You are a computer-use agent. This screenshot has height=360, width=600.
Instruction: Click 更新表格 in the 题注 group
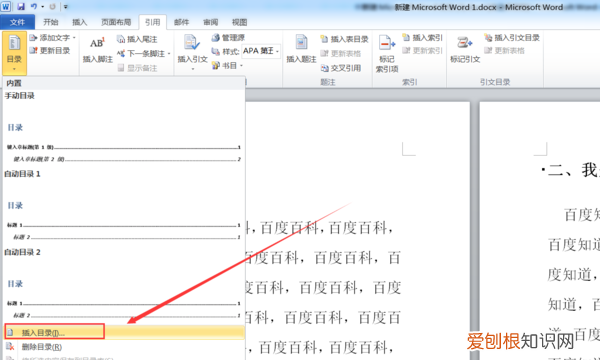(341, 54)
